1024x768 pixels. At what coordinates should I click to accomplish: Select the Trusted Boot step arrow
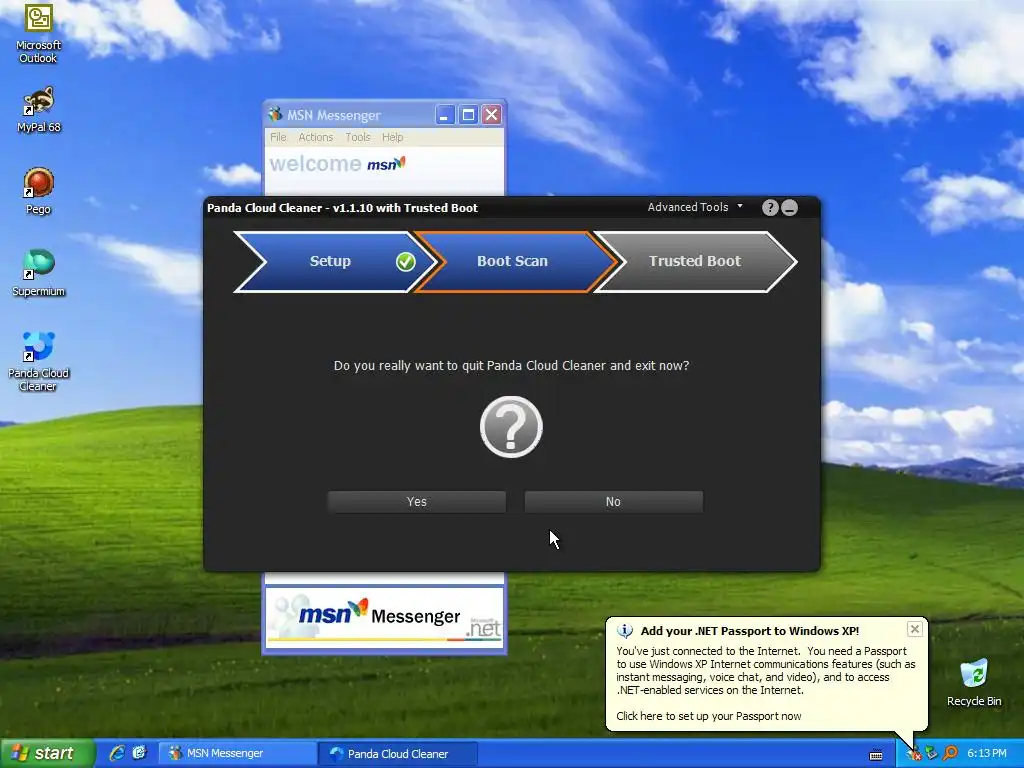point(695,261)
